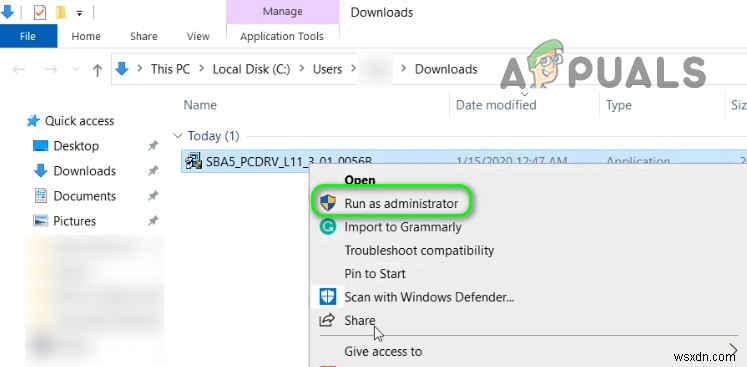
Task: Sort by the Name column header
Action: pyautogui.click(x=200, y=105)
